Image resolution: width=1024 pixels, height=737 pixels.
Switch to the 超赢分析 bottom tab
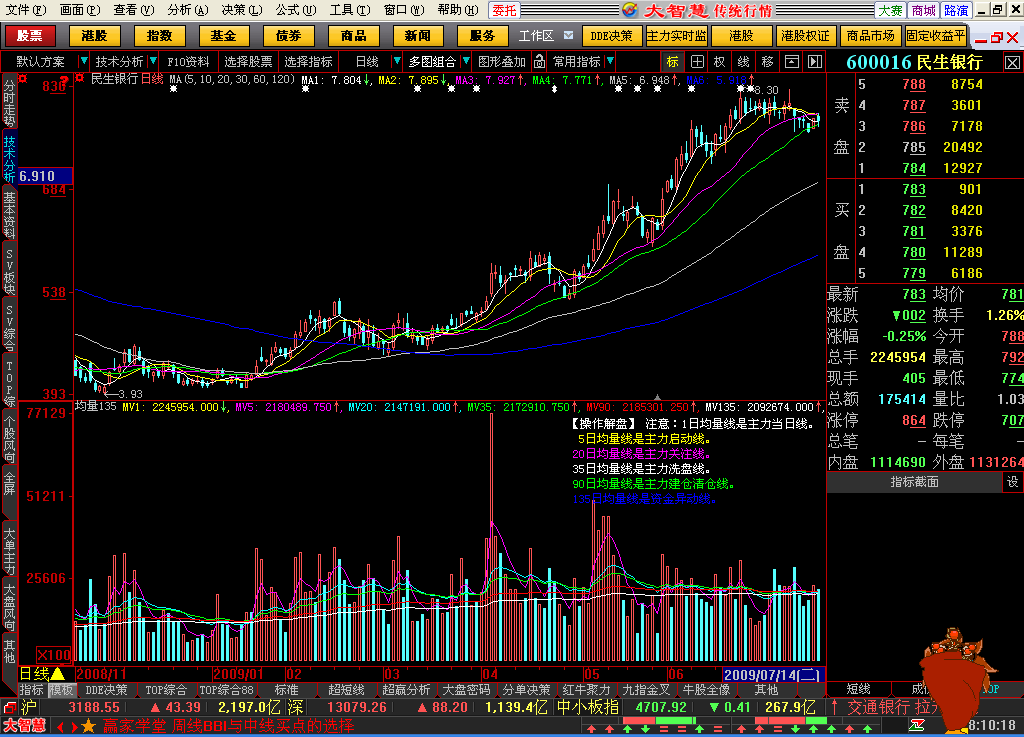[406, 690]
